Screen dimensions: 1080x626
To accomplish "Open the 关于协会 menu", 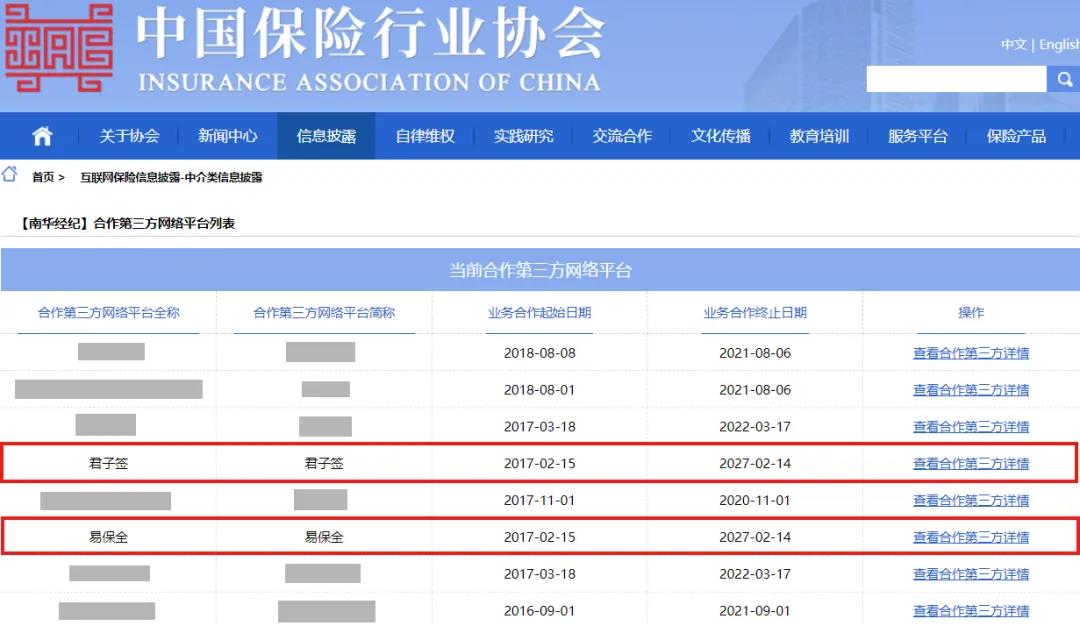I will (129, 136).
